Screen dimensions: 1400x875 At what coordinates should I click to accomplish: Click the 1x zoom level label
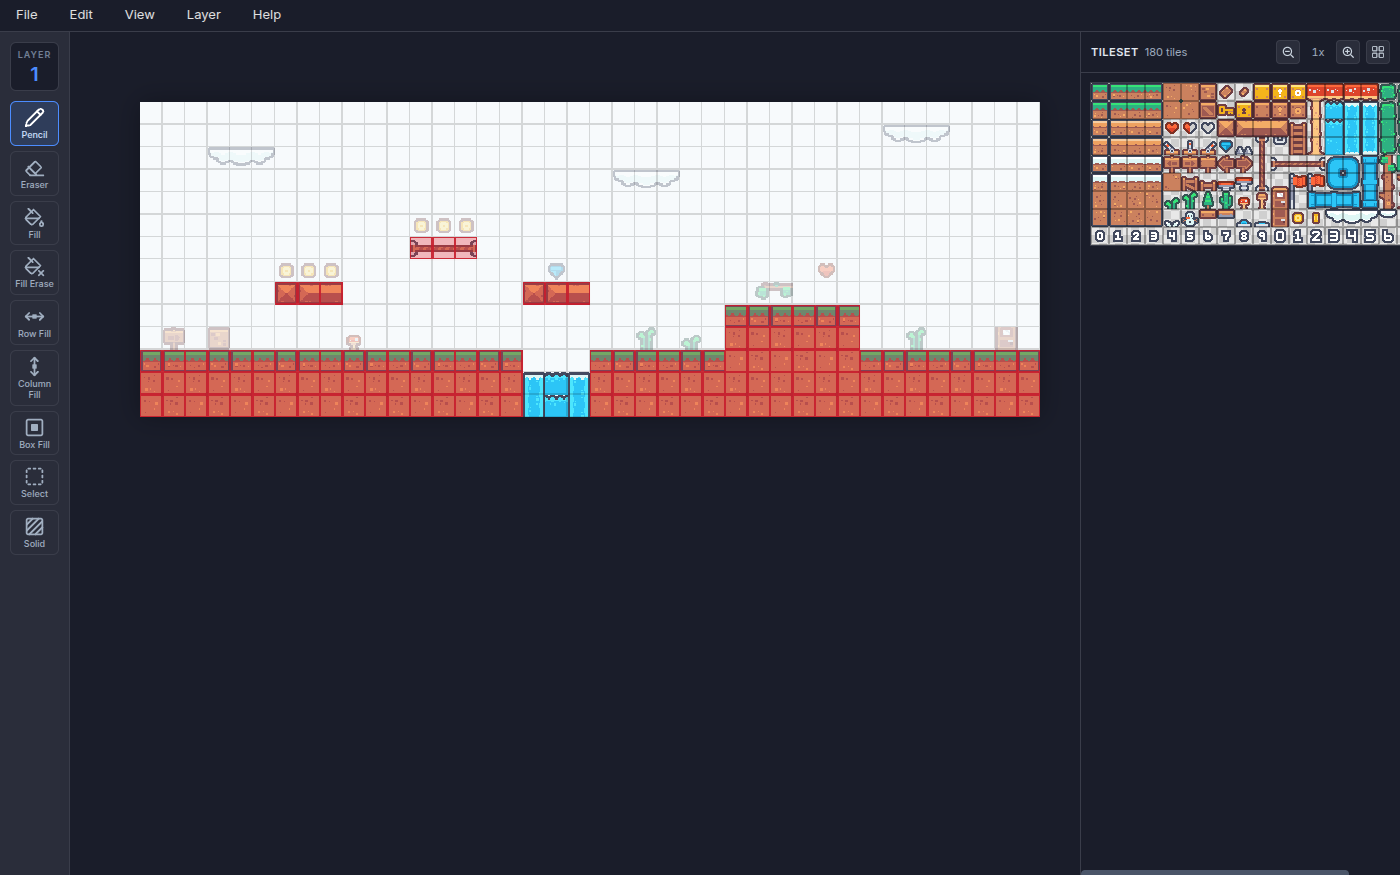[x=1318, y=52]
